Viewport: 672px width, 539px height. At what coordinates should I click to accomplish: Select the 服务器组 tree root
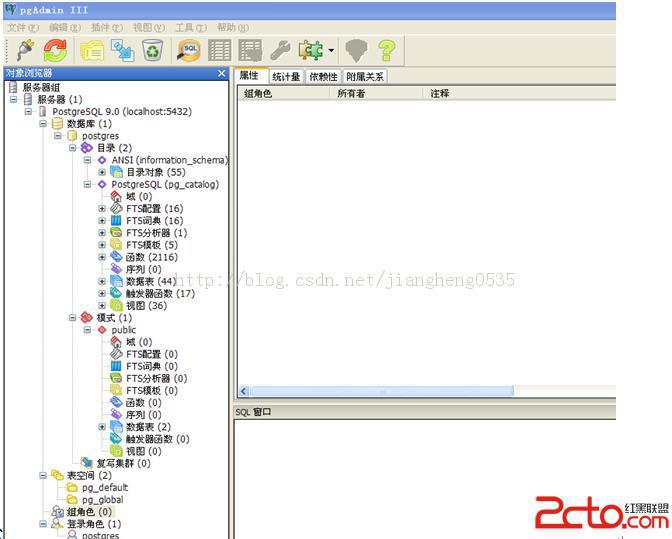pos(41,87)
